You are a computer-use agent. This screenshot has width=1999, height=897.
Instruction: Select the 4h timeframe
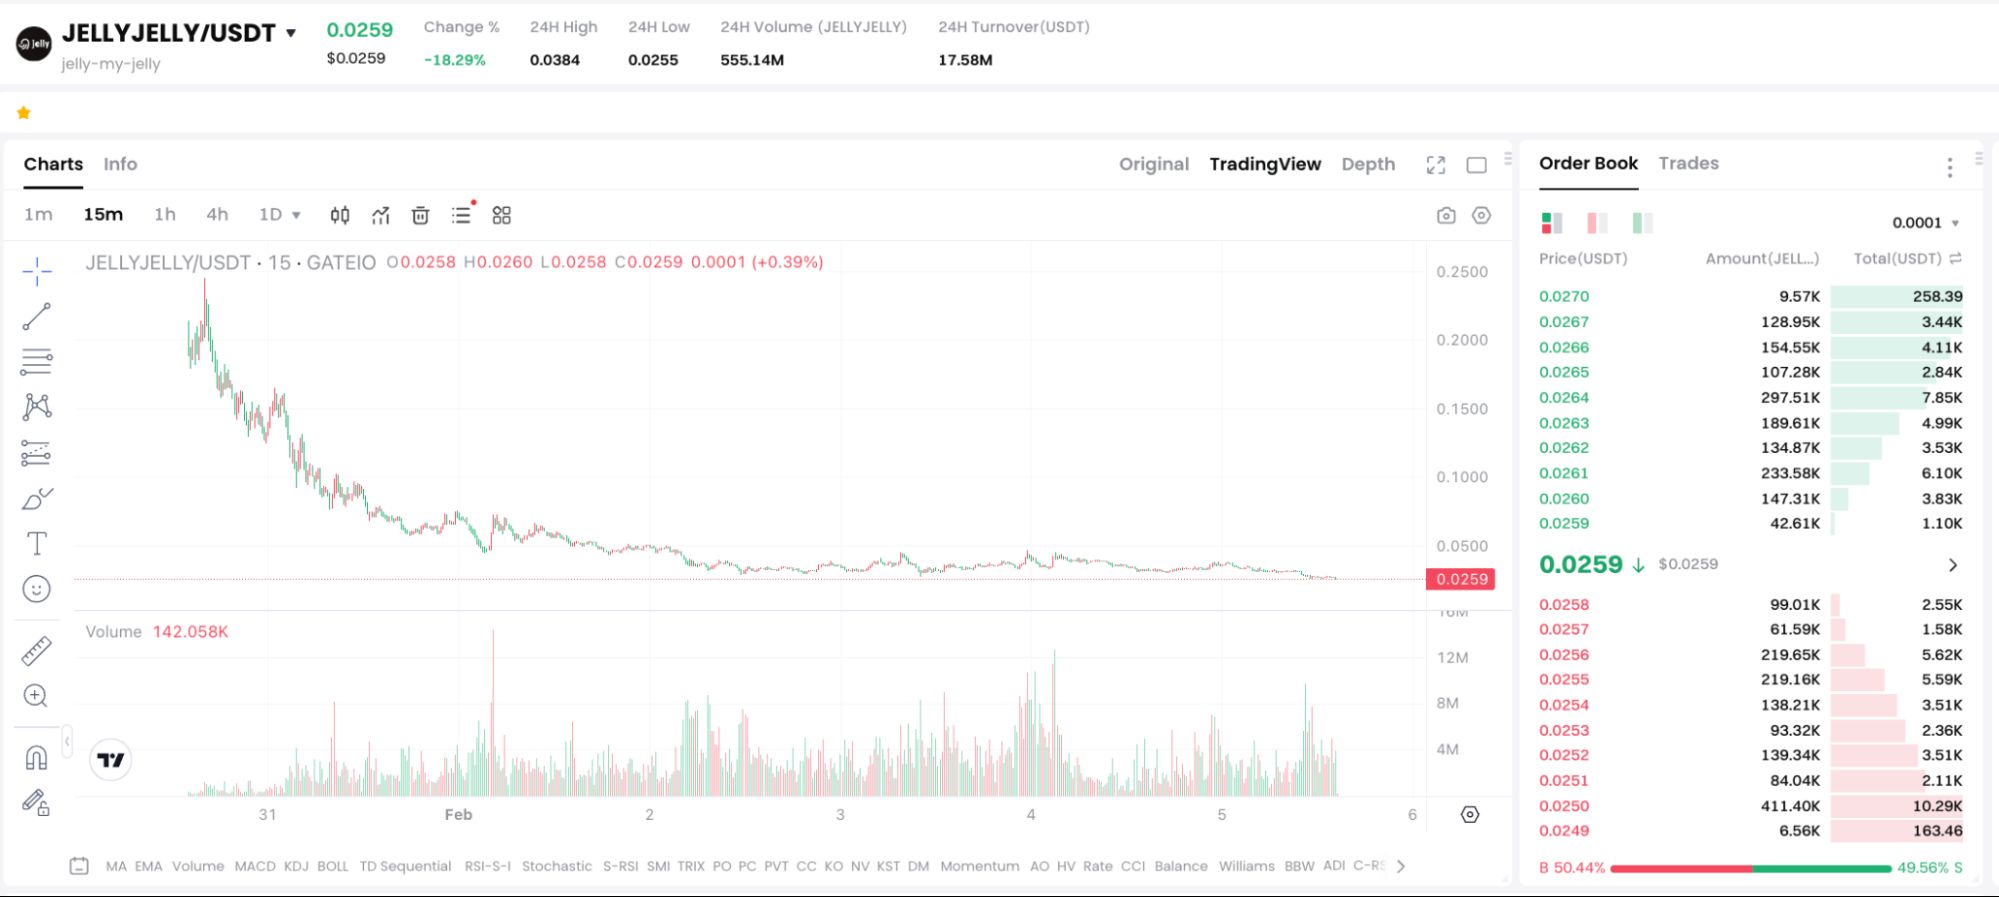pyautogui.click(x=217, y=215)
